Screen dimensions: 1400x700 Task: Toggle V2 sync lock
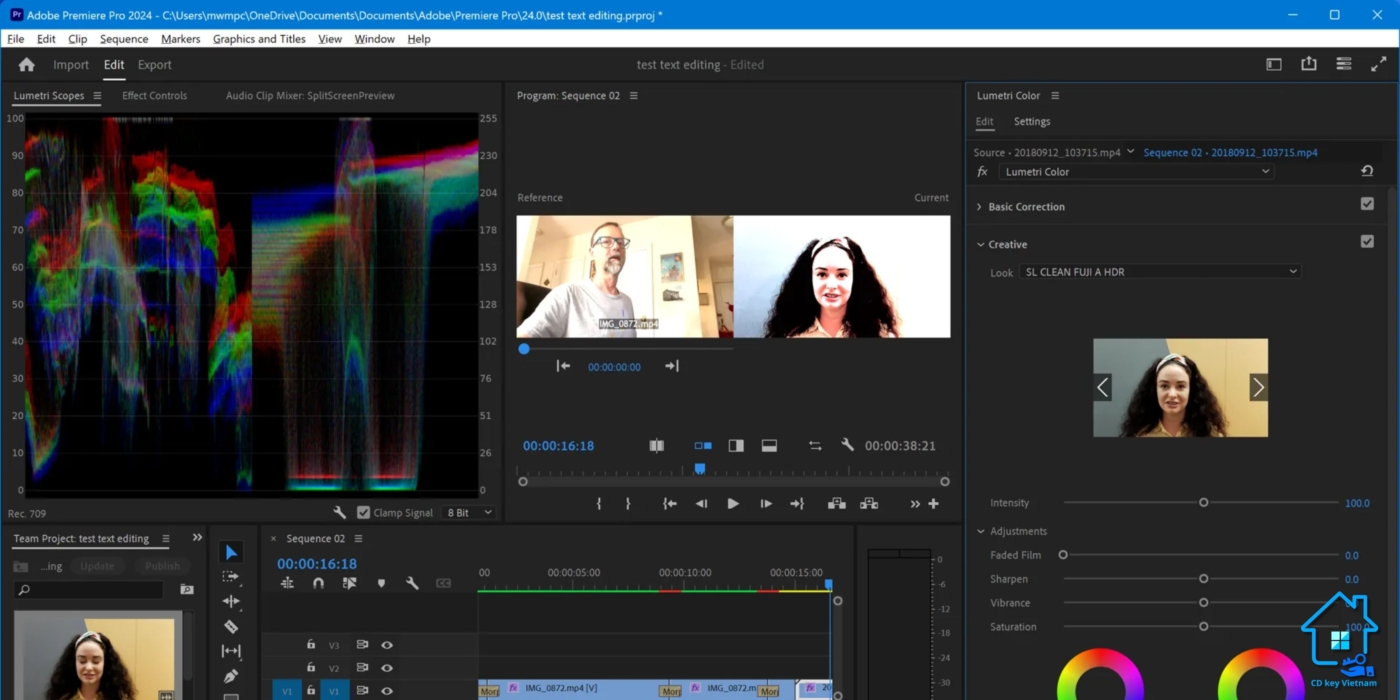(362, 668)
